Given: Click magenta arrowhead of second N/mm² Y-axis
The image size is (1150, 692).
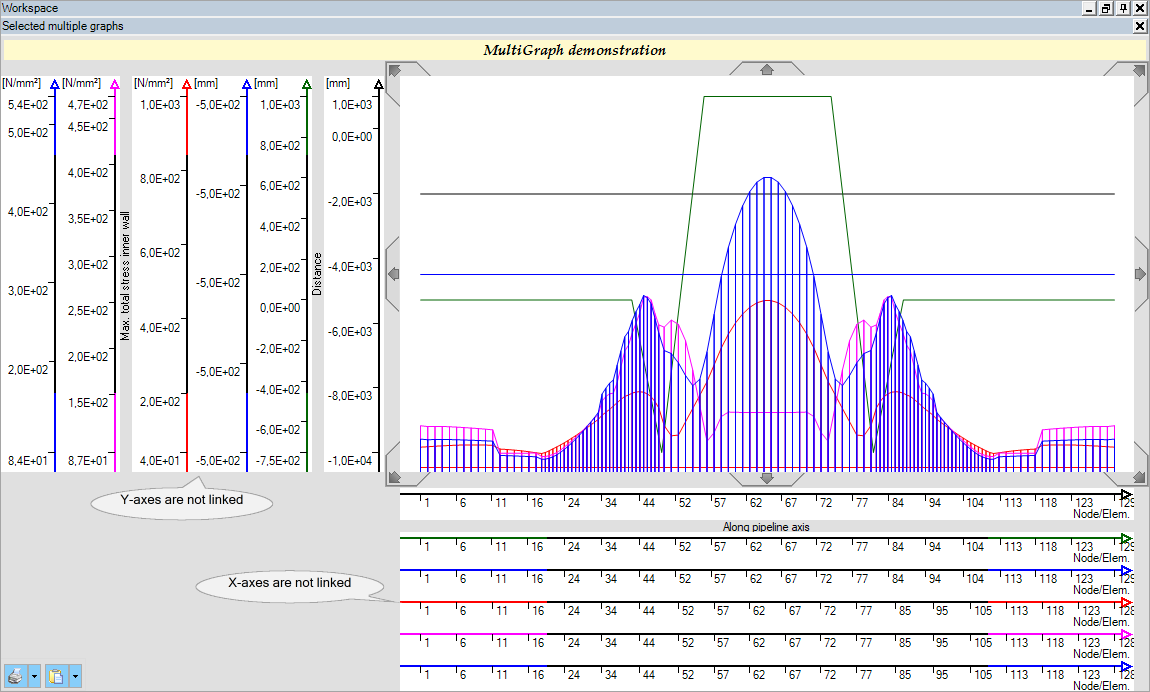Looking at the screenshot, I should 114,84.
